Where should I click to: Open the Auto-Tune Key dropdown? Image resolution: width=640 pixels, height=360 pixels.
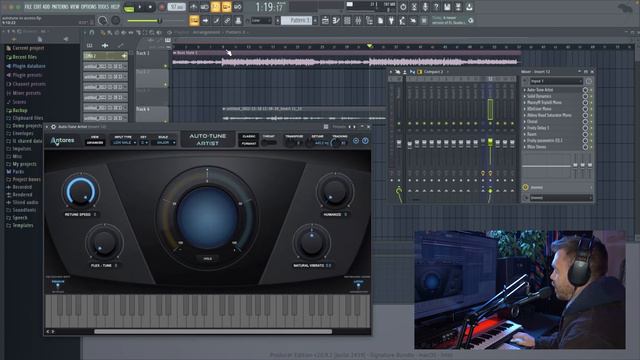coord(144,142)
